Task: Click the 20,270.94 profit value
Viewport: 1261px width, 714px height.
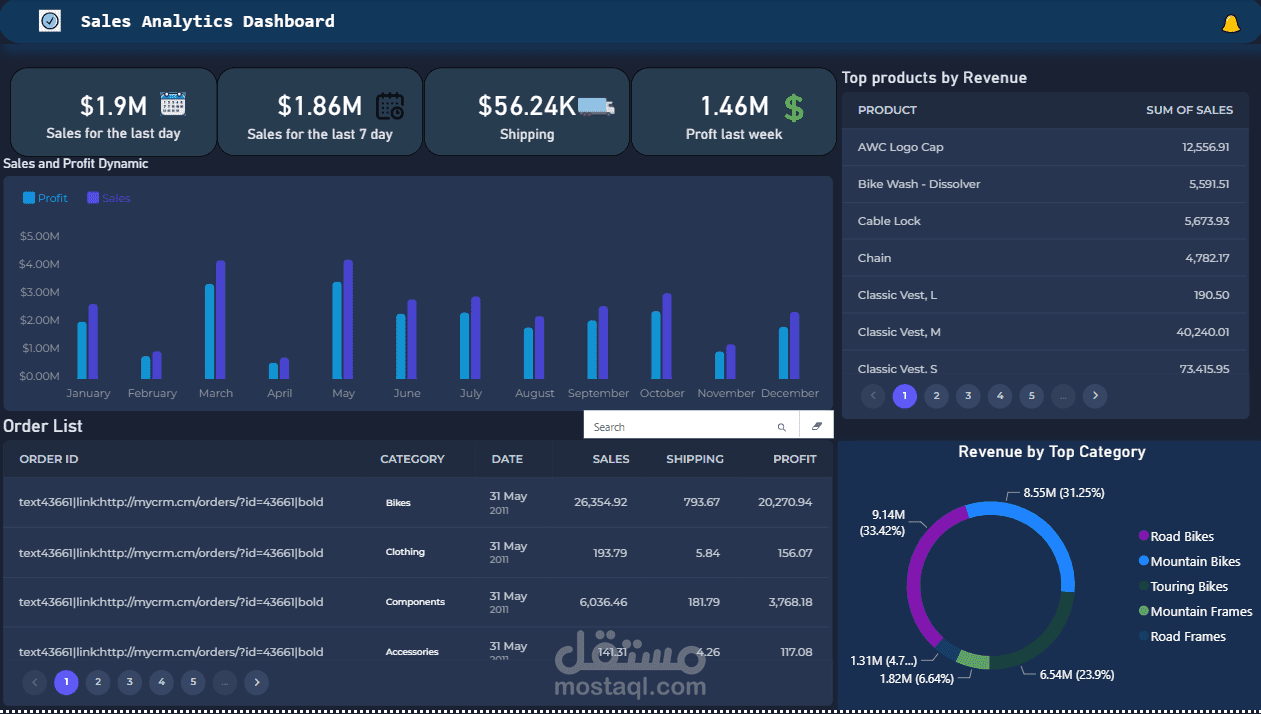Action: 785,502
